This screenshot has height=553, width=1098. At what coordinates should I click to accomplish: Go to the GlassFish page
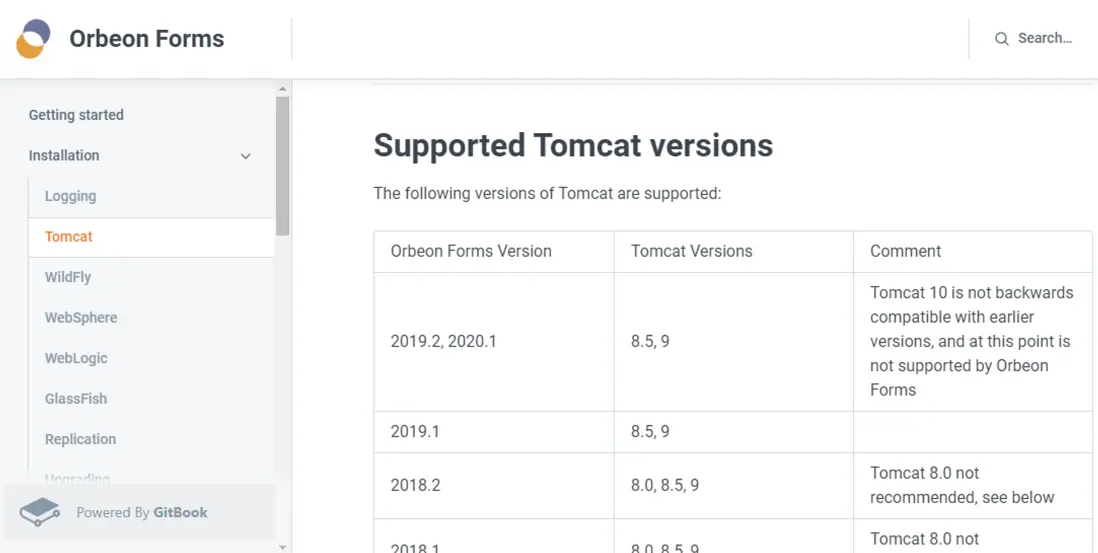tap(76, 399)
